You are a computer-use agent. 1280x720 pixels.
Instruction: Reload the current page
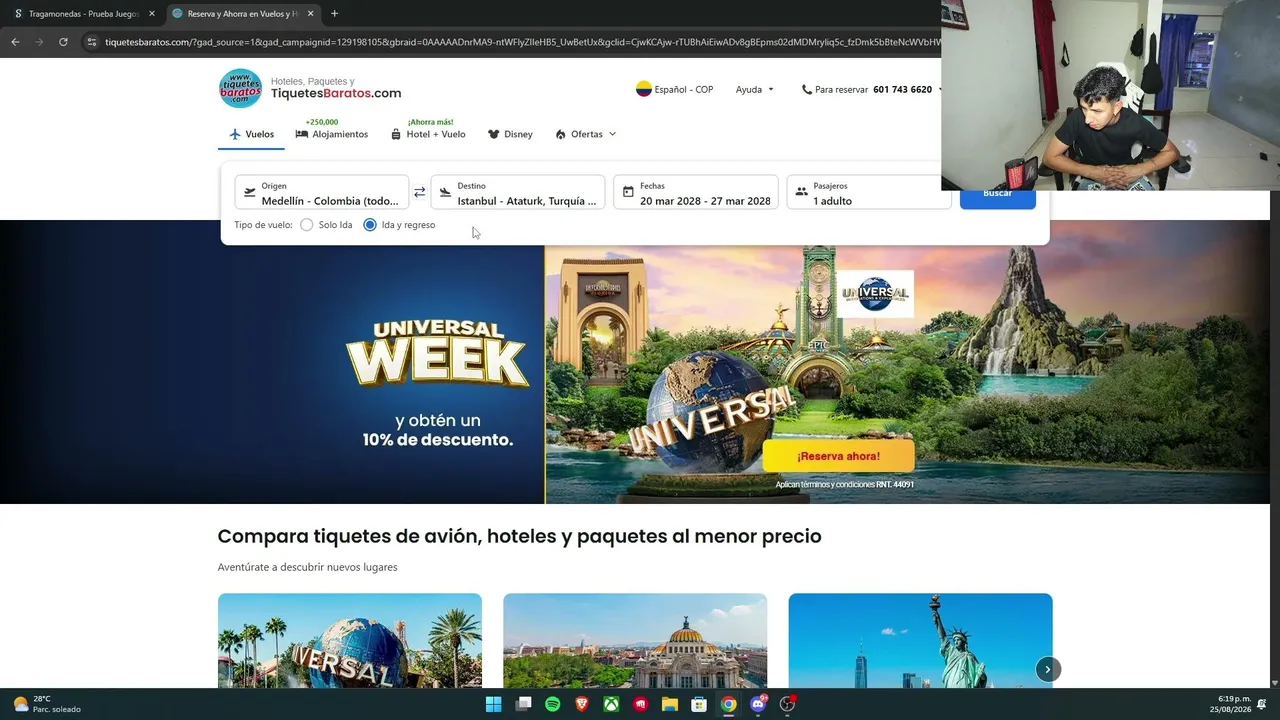pyautogui.click(x=63, y=42)
